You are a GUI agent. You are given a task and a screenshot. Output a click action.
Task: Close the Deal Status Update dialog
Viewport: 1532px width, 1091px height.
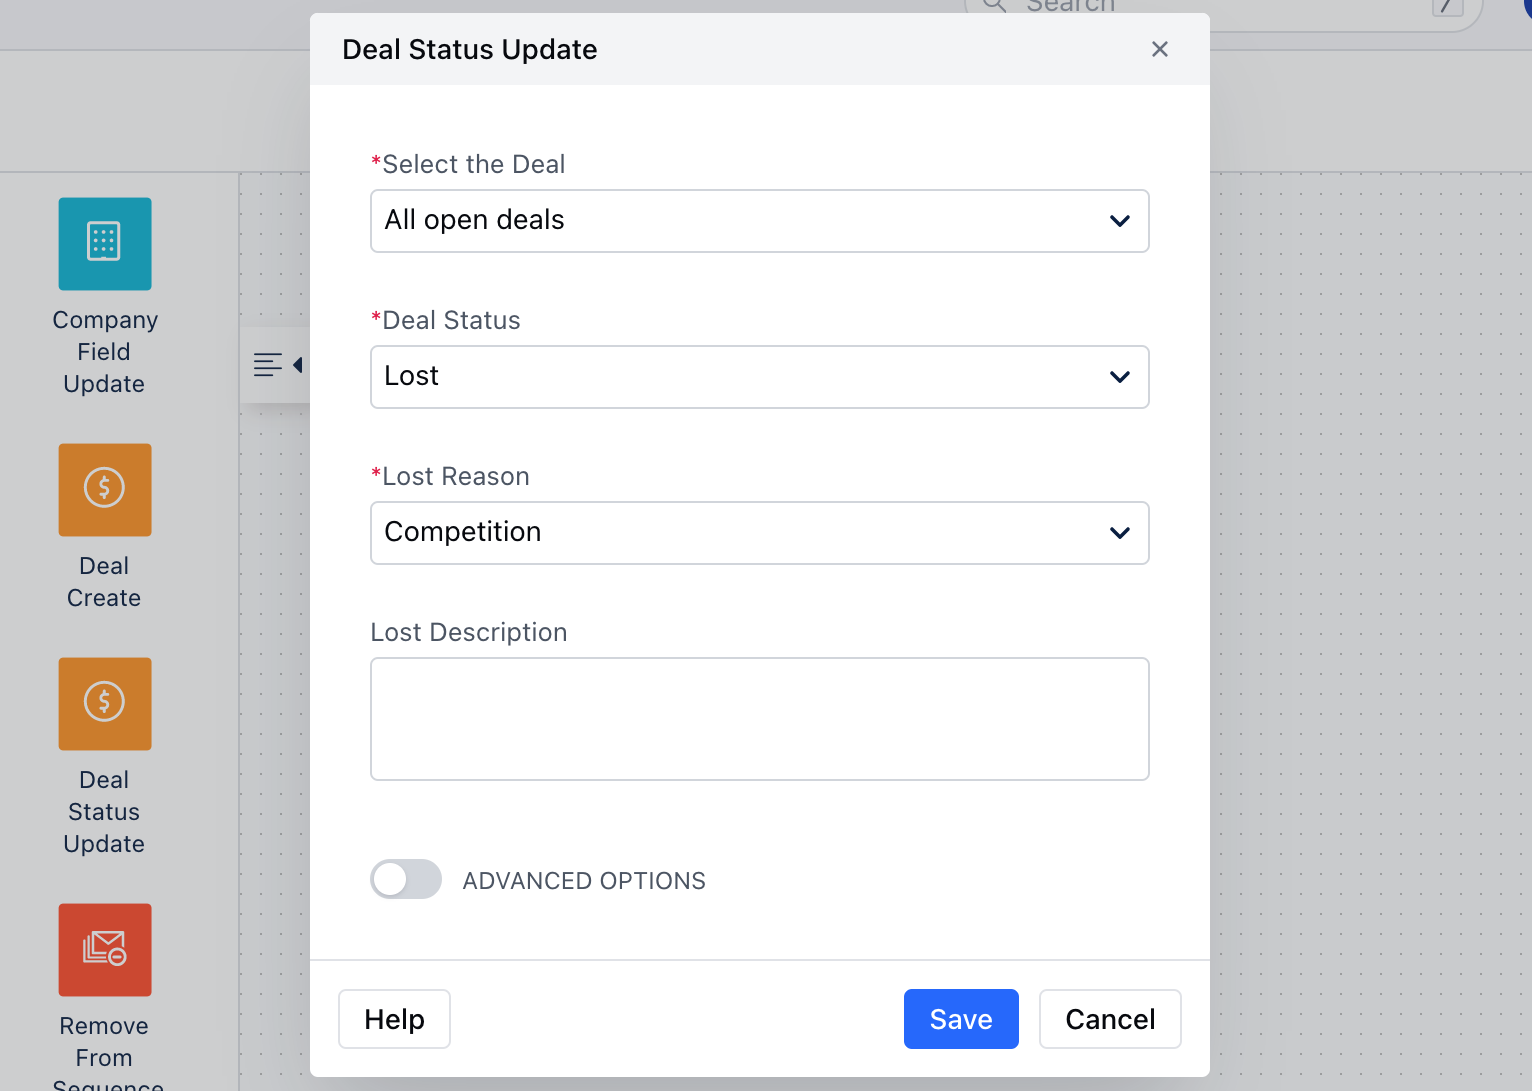[1159, 49]
